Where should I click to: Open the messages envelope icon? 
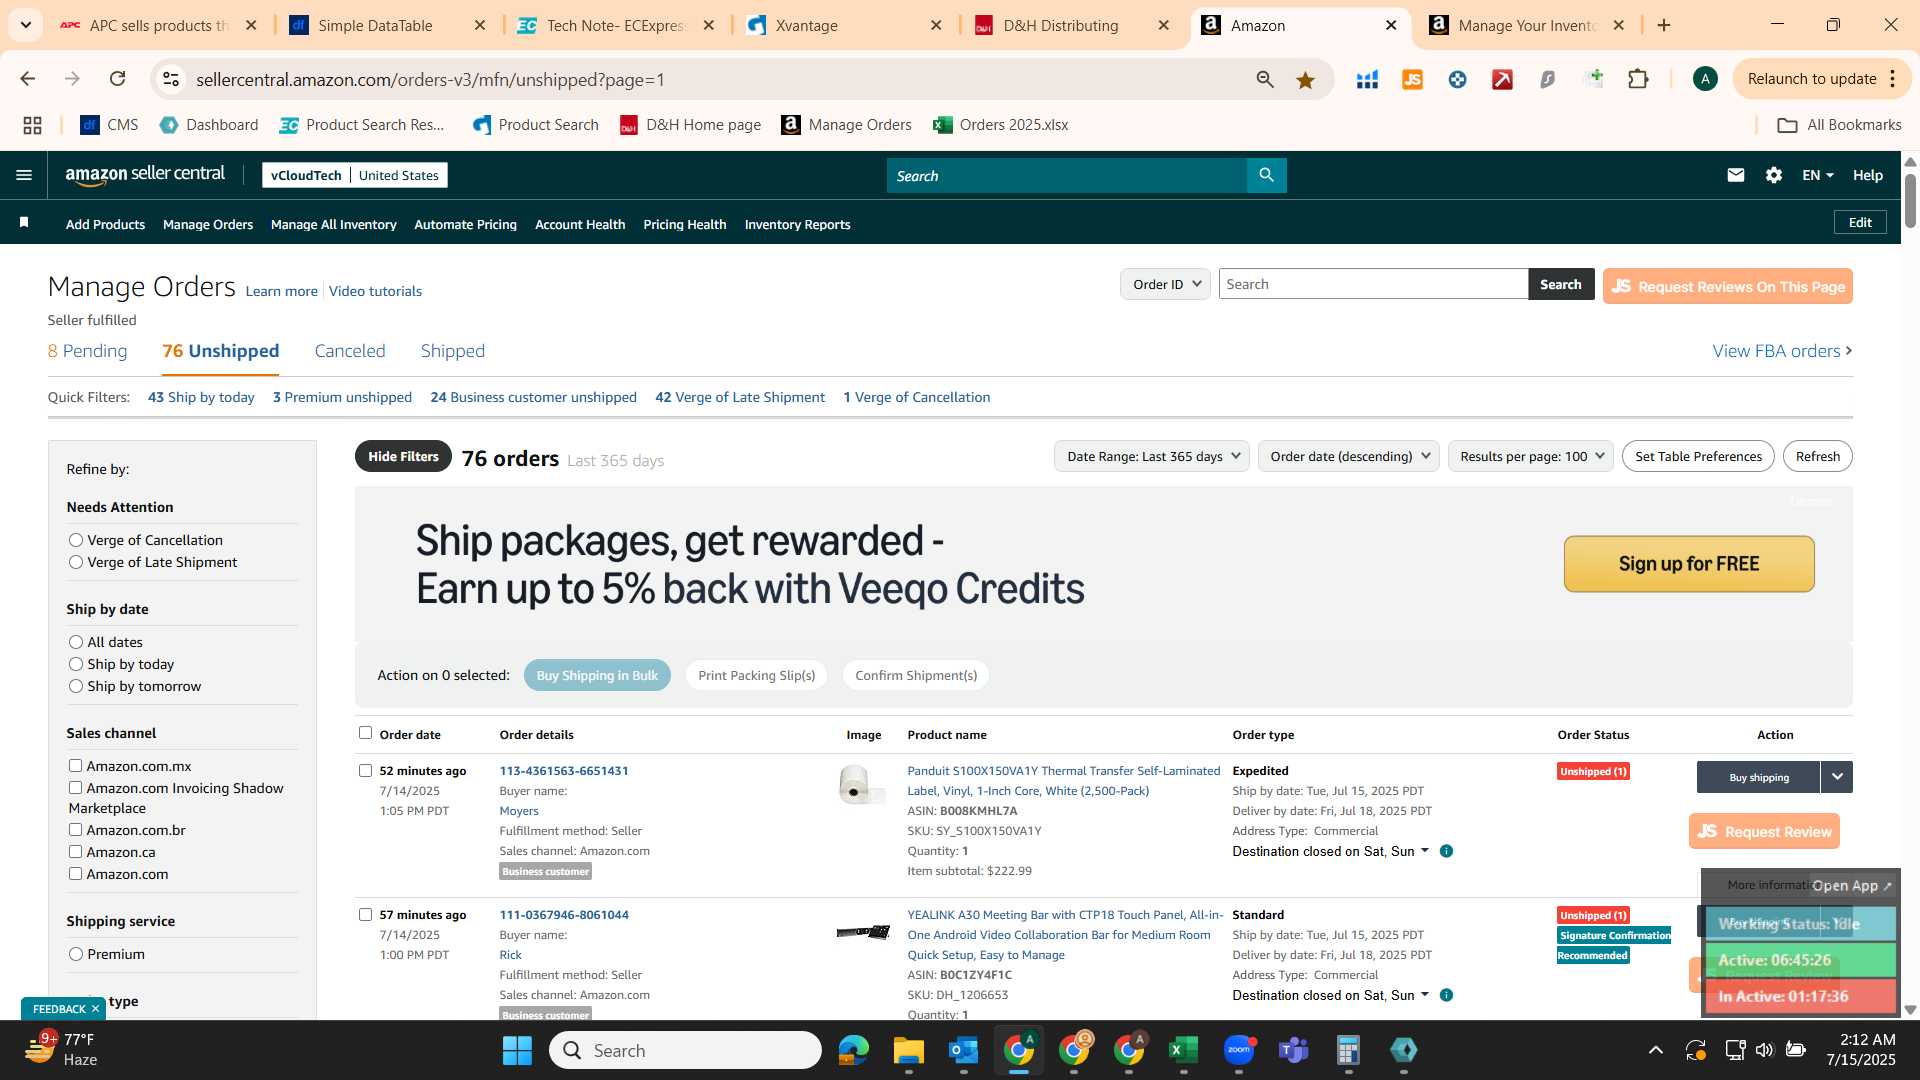[1735, 175]
